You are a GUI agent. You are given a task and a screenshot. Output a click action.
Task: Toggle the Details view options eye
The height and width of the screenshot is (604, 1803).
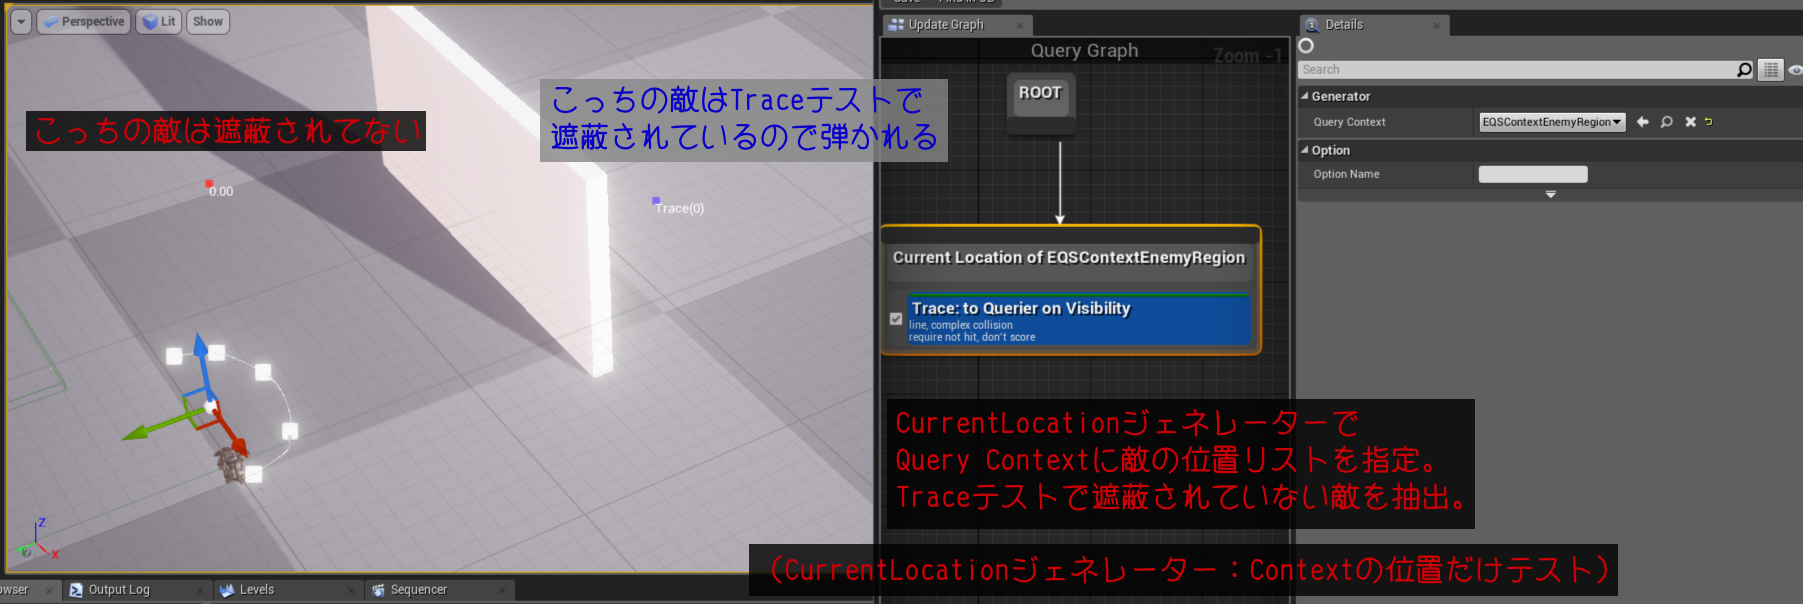pos(1794,69)
